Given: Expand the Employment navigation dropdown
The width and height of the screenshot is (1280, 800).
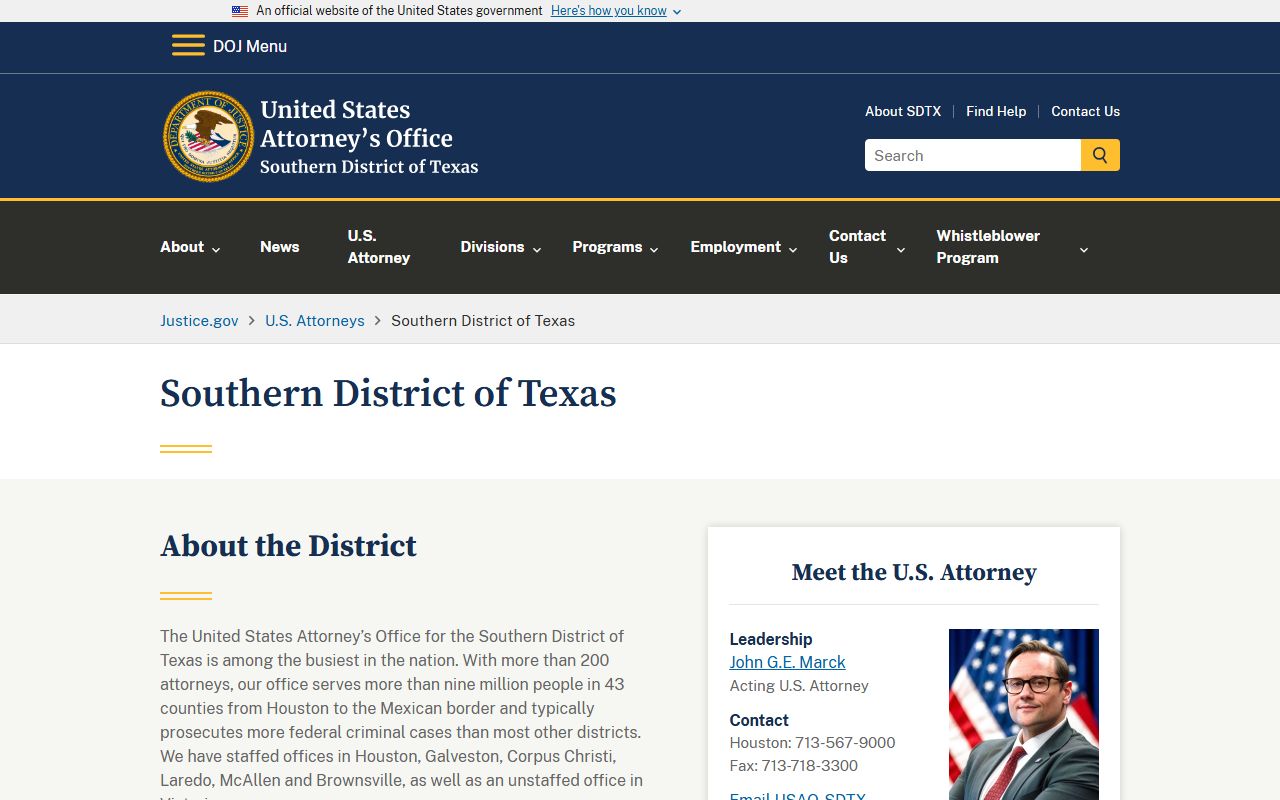Looking at the screenshot, I should [744, 247].
